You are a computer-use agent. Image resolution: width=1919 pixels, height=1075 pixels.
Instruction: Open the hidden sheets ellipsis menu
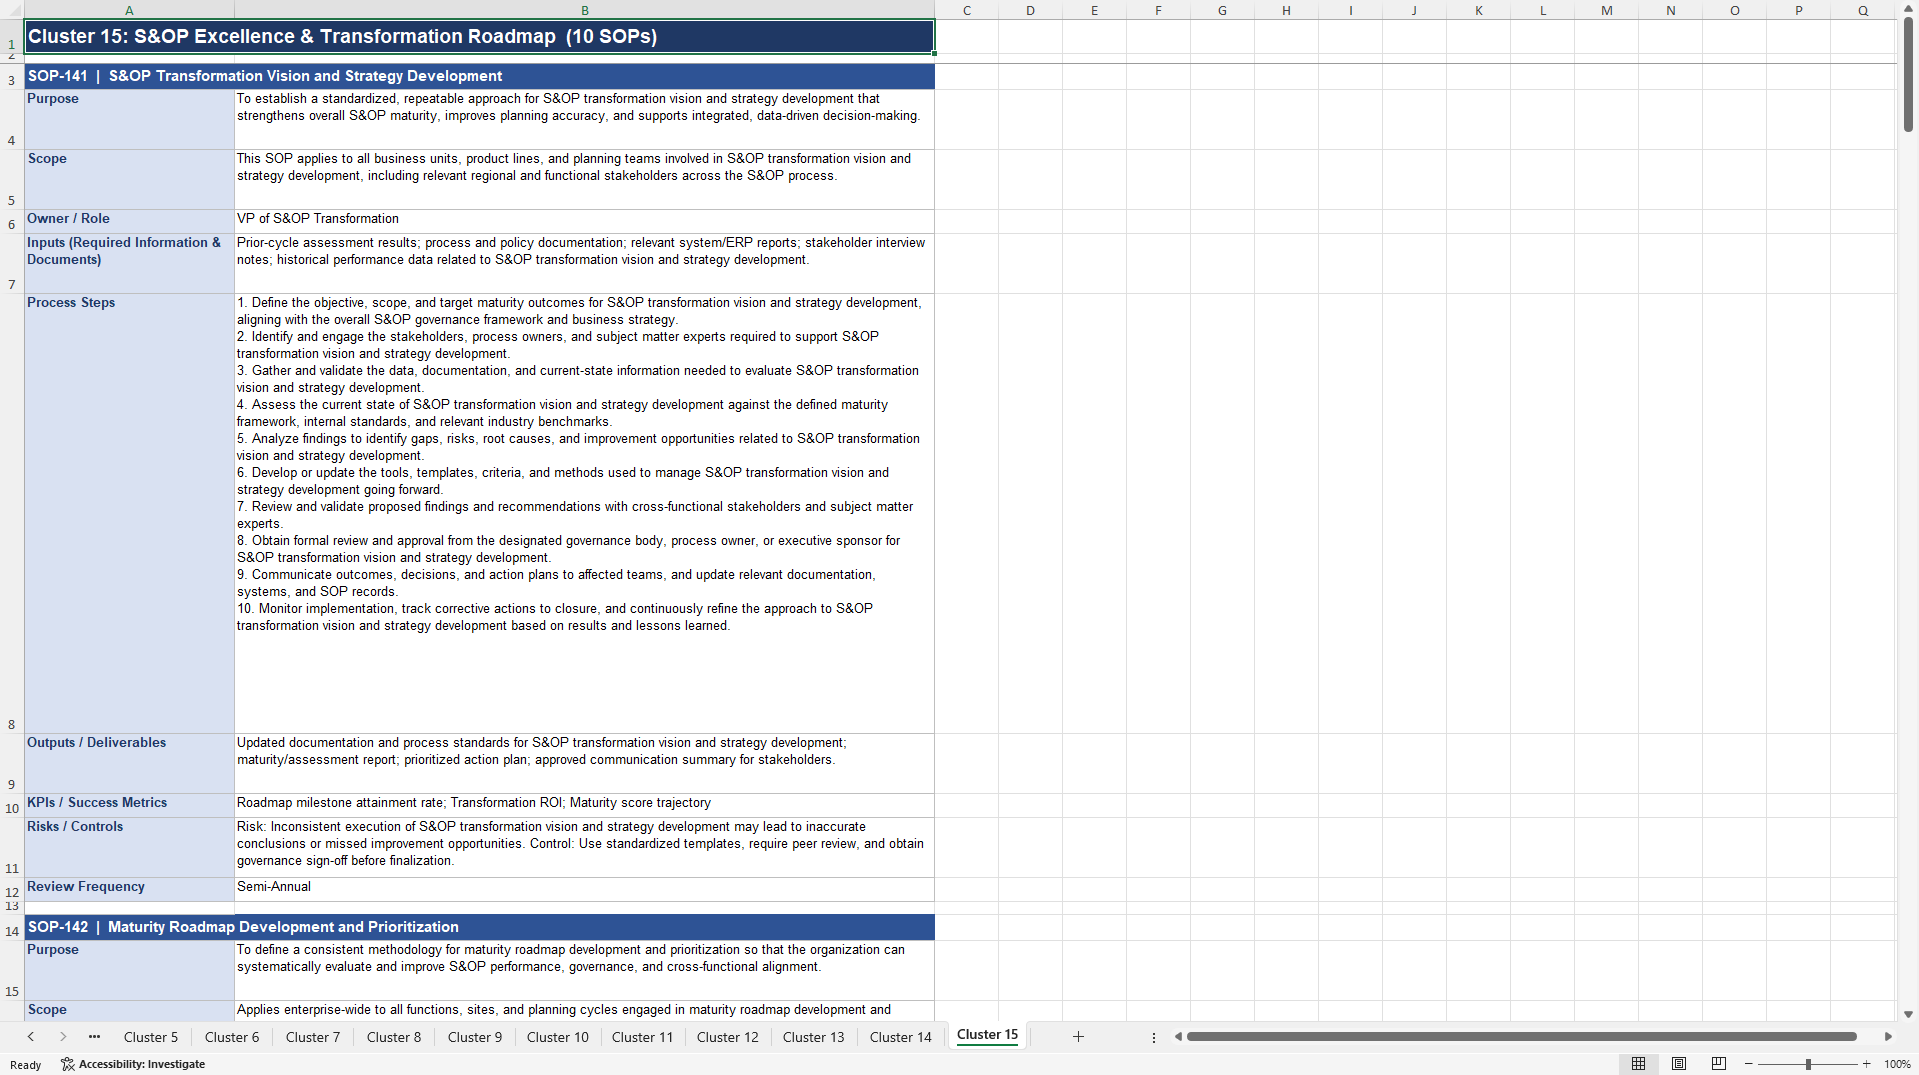[94, 1037]
